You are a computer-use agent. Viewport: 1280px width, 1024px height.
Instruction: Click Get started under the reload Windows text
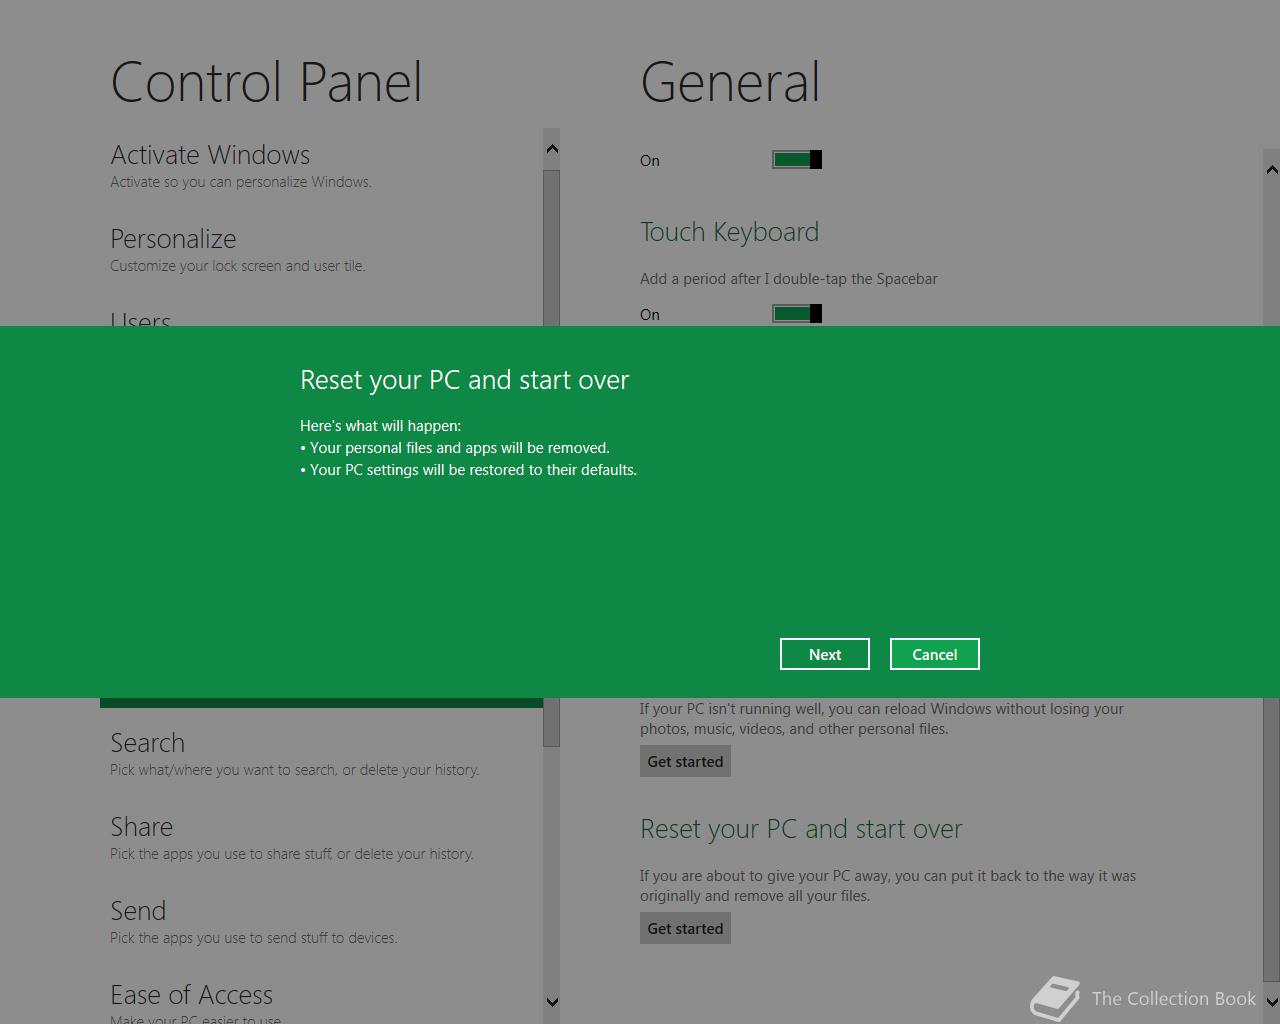pyautogui.click(x=685, y=761)
